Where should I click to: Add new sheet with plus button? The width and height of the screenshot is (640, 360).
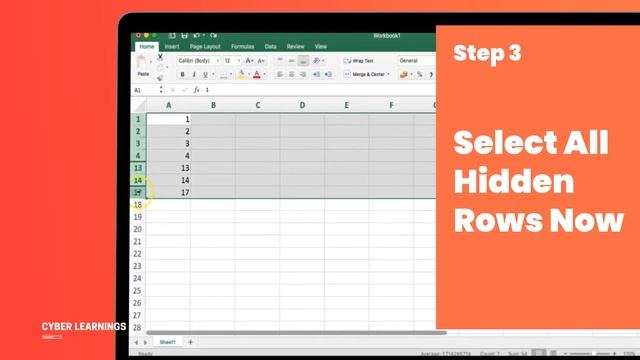pyautogui.click(x=190, y=342)
